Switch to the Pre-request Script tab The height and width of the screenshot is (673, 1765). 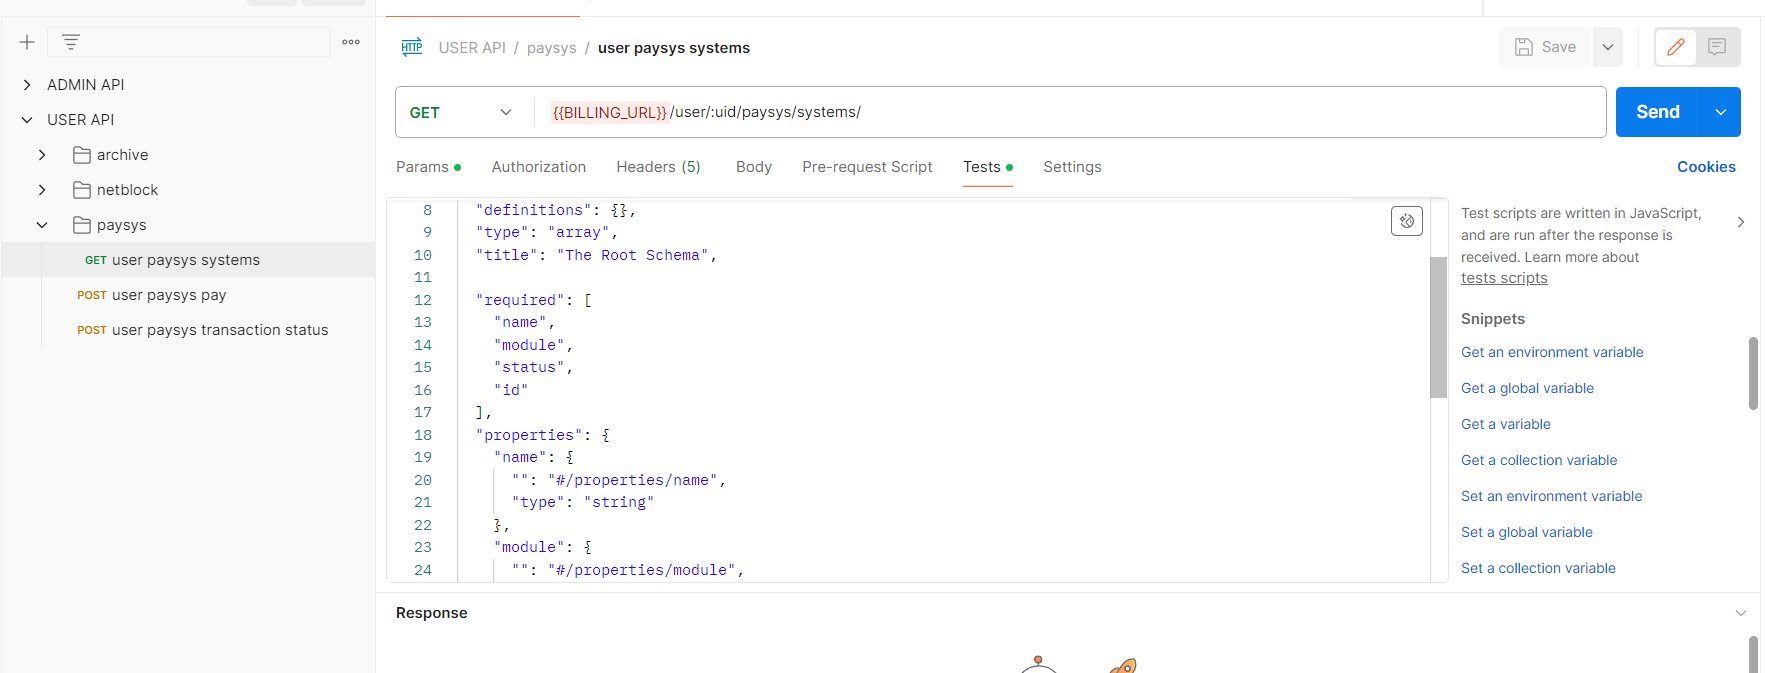(x=866, y=167)
